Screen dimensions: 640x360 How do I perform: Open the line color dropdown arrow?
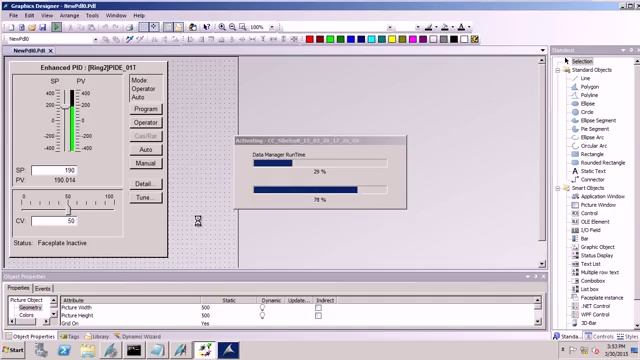tap(436, 27)
